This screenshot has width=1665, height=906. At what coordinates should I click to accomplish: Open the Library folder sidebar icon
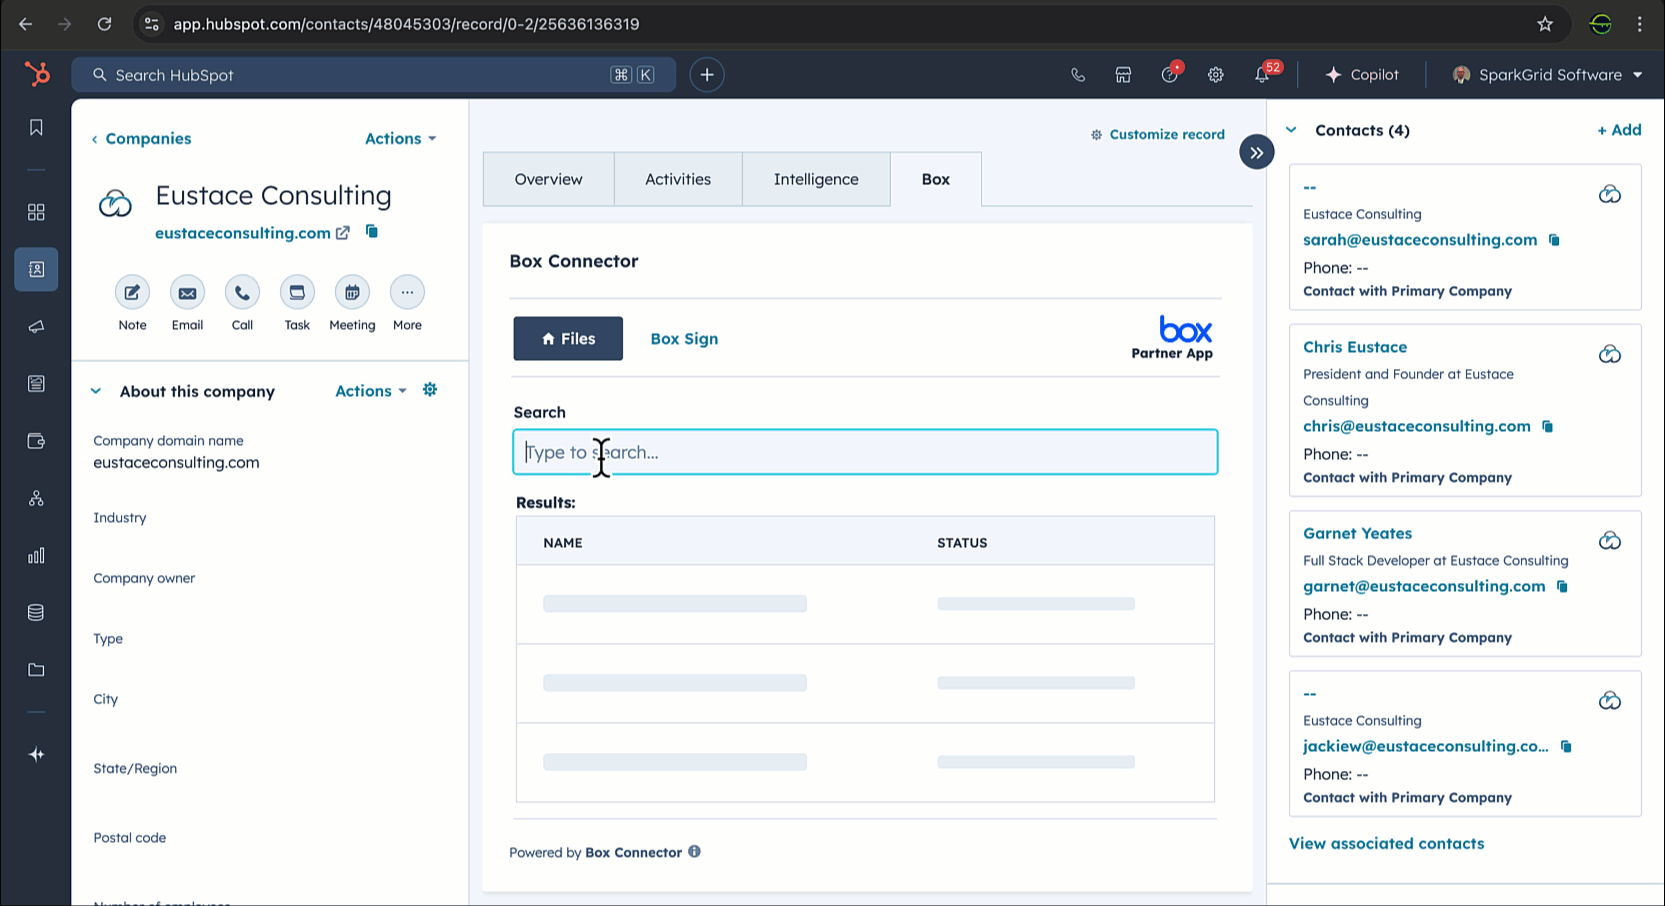coord(36,670)
